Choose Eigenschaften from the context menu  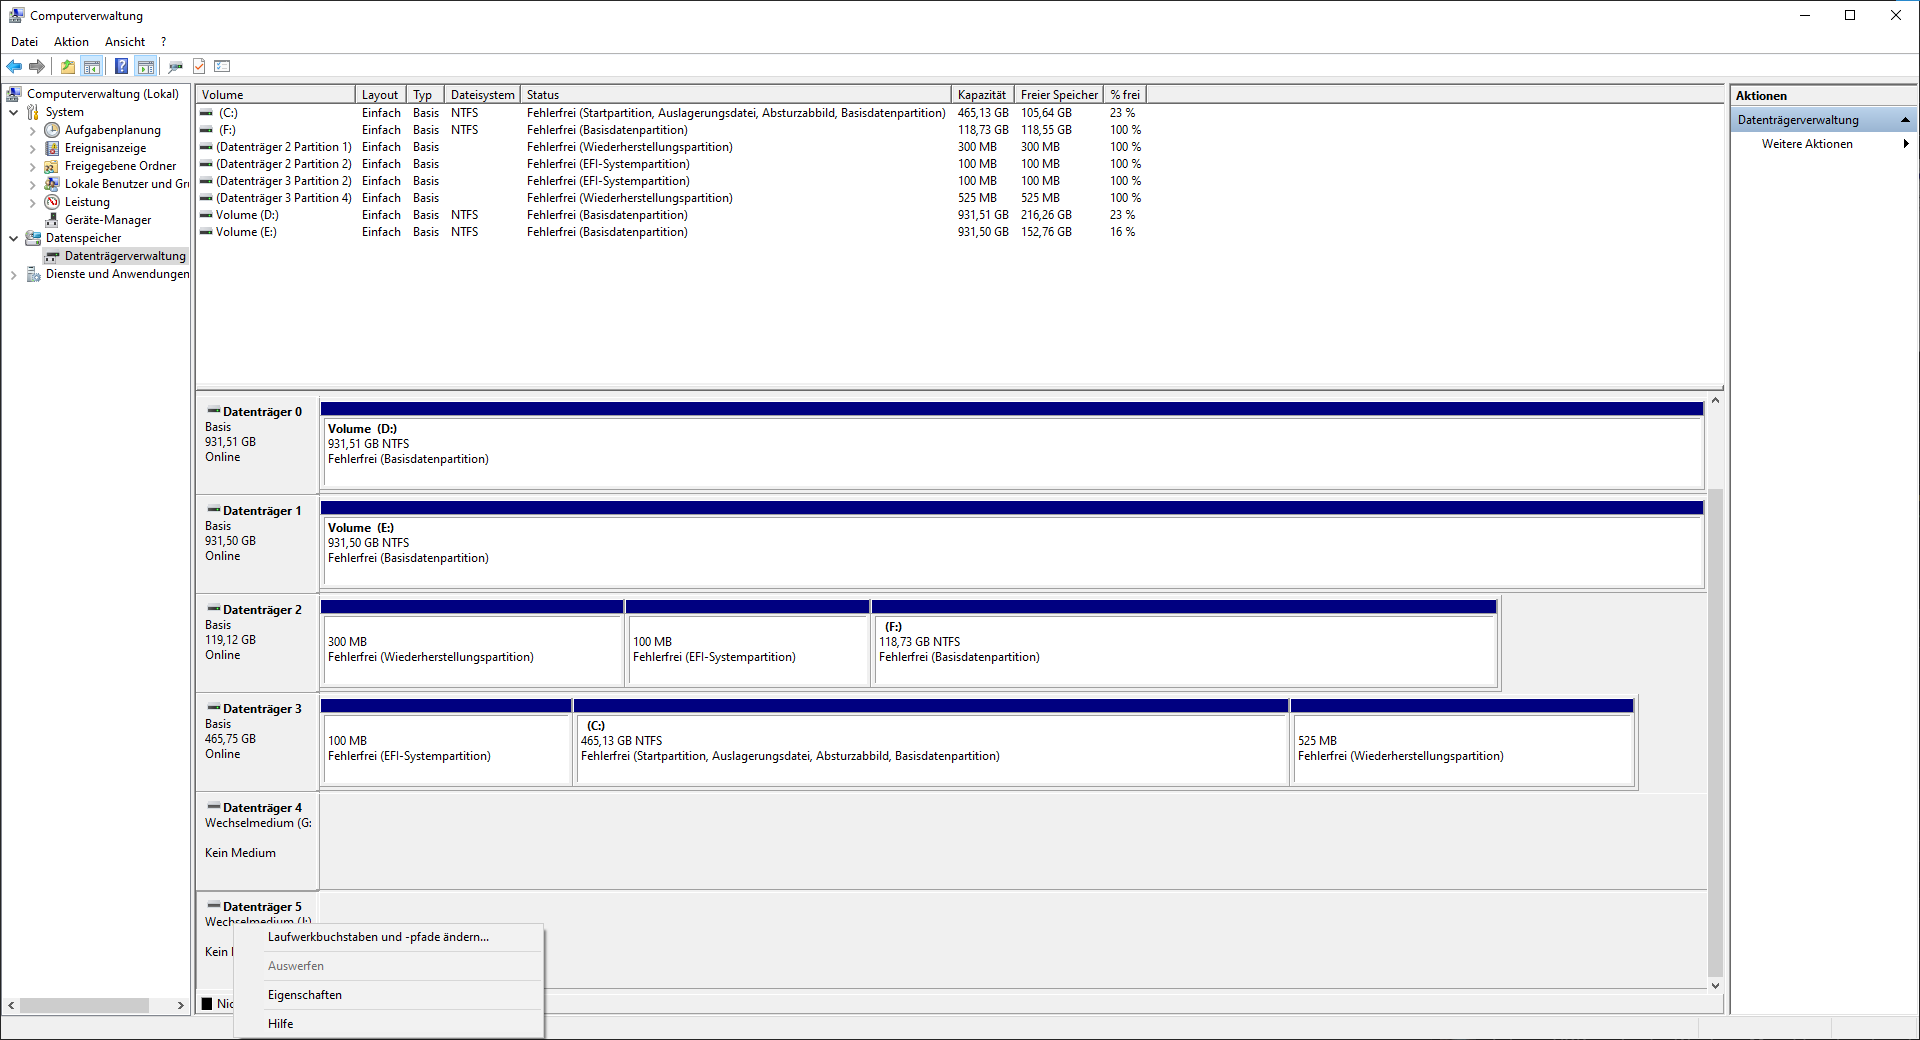[x=389, y=995]
